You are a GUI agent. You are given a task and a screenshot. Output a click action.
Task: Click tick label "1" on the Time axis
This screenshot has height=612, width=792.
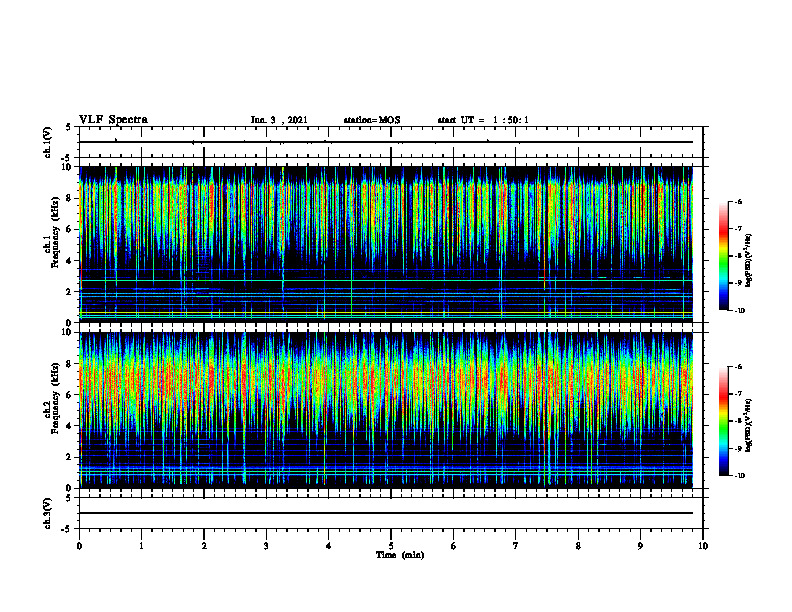[141, 546]
